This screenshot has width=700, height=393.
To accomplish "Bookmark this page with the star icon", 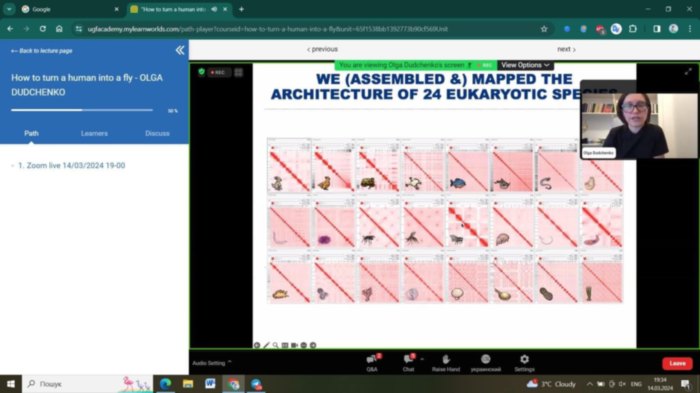I will 544,29.
